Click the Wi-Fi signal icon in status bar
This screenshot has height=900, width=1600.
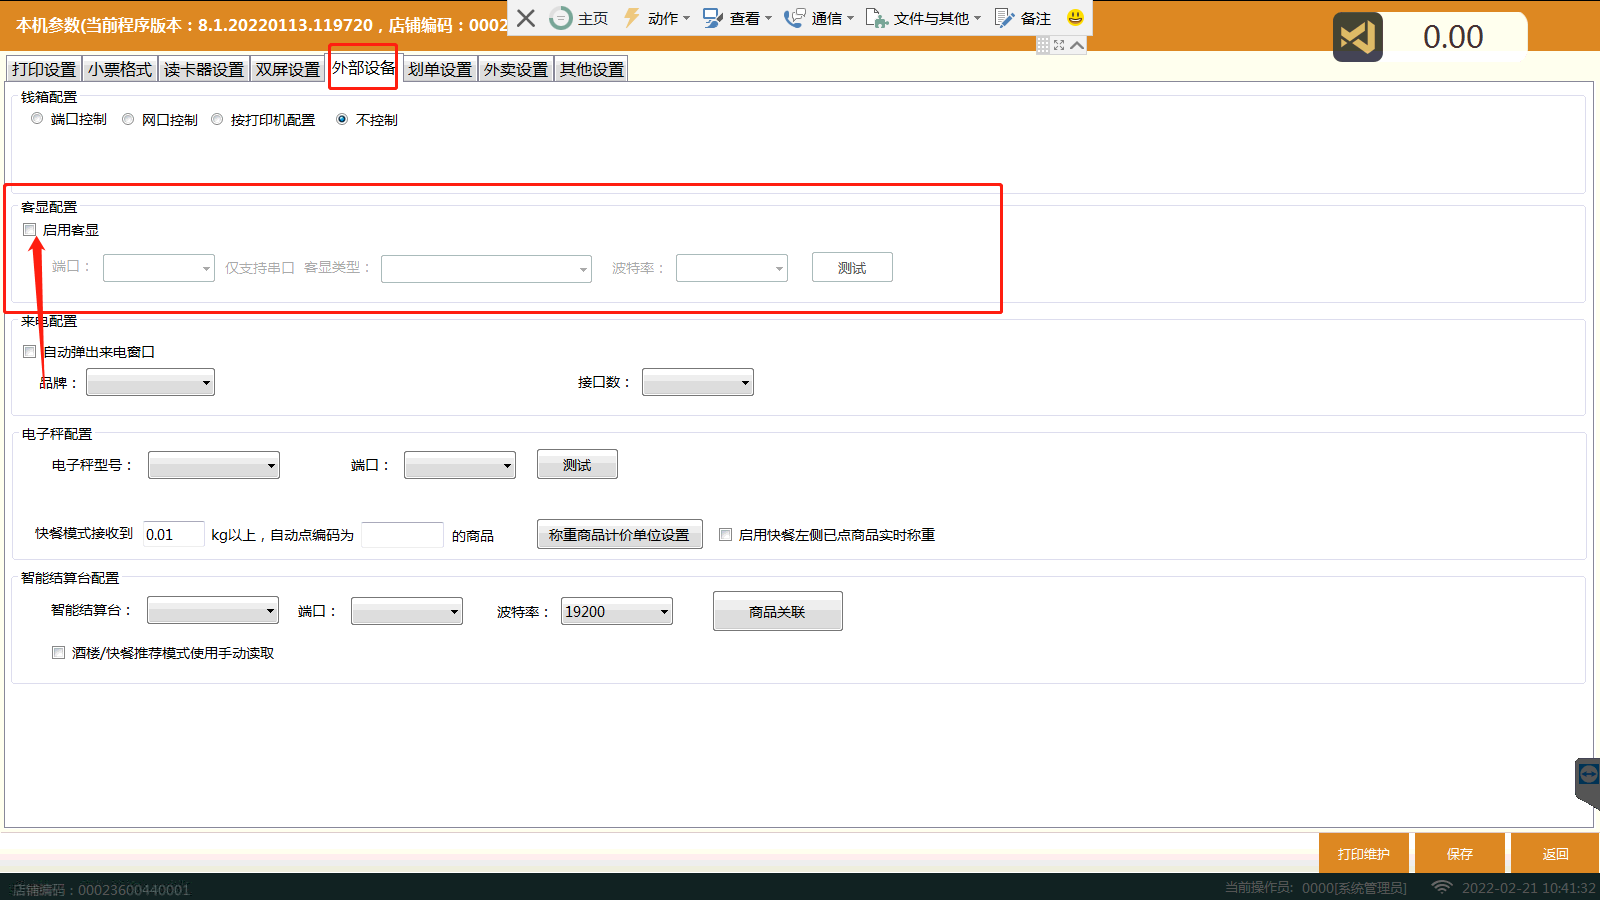[x=1441, y=887]
